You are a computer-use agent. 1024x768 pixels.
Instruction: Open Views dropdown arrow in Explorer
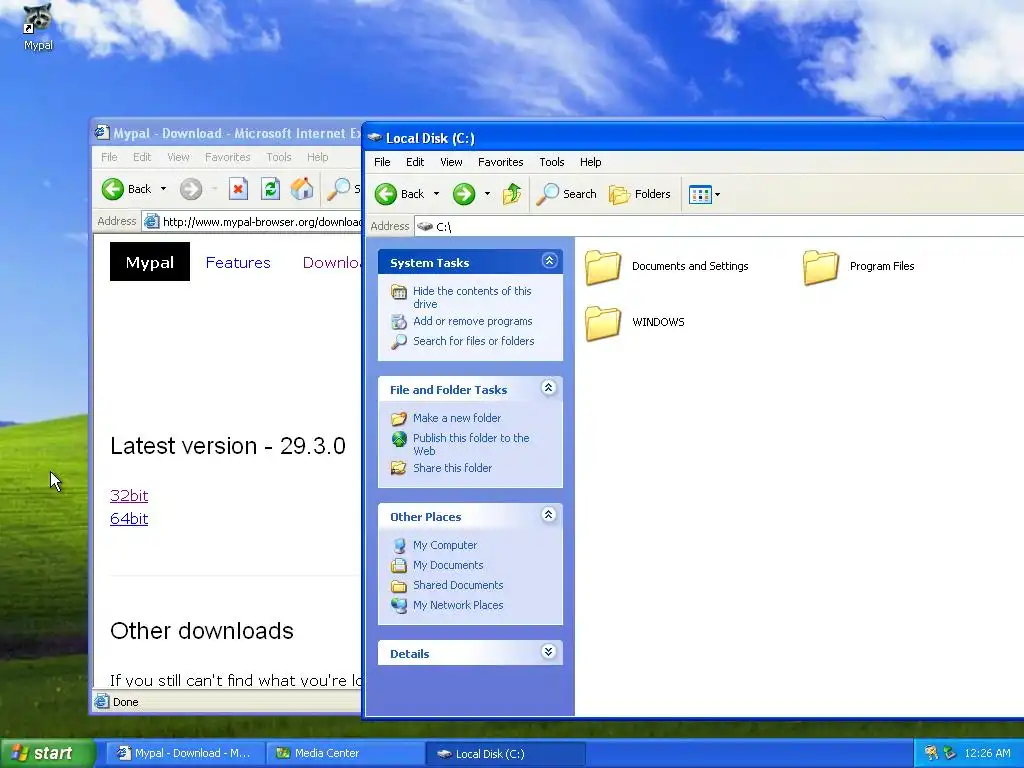coord(718,194)
